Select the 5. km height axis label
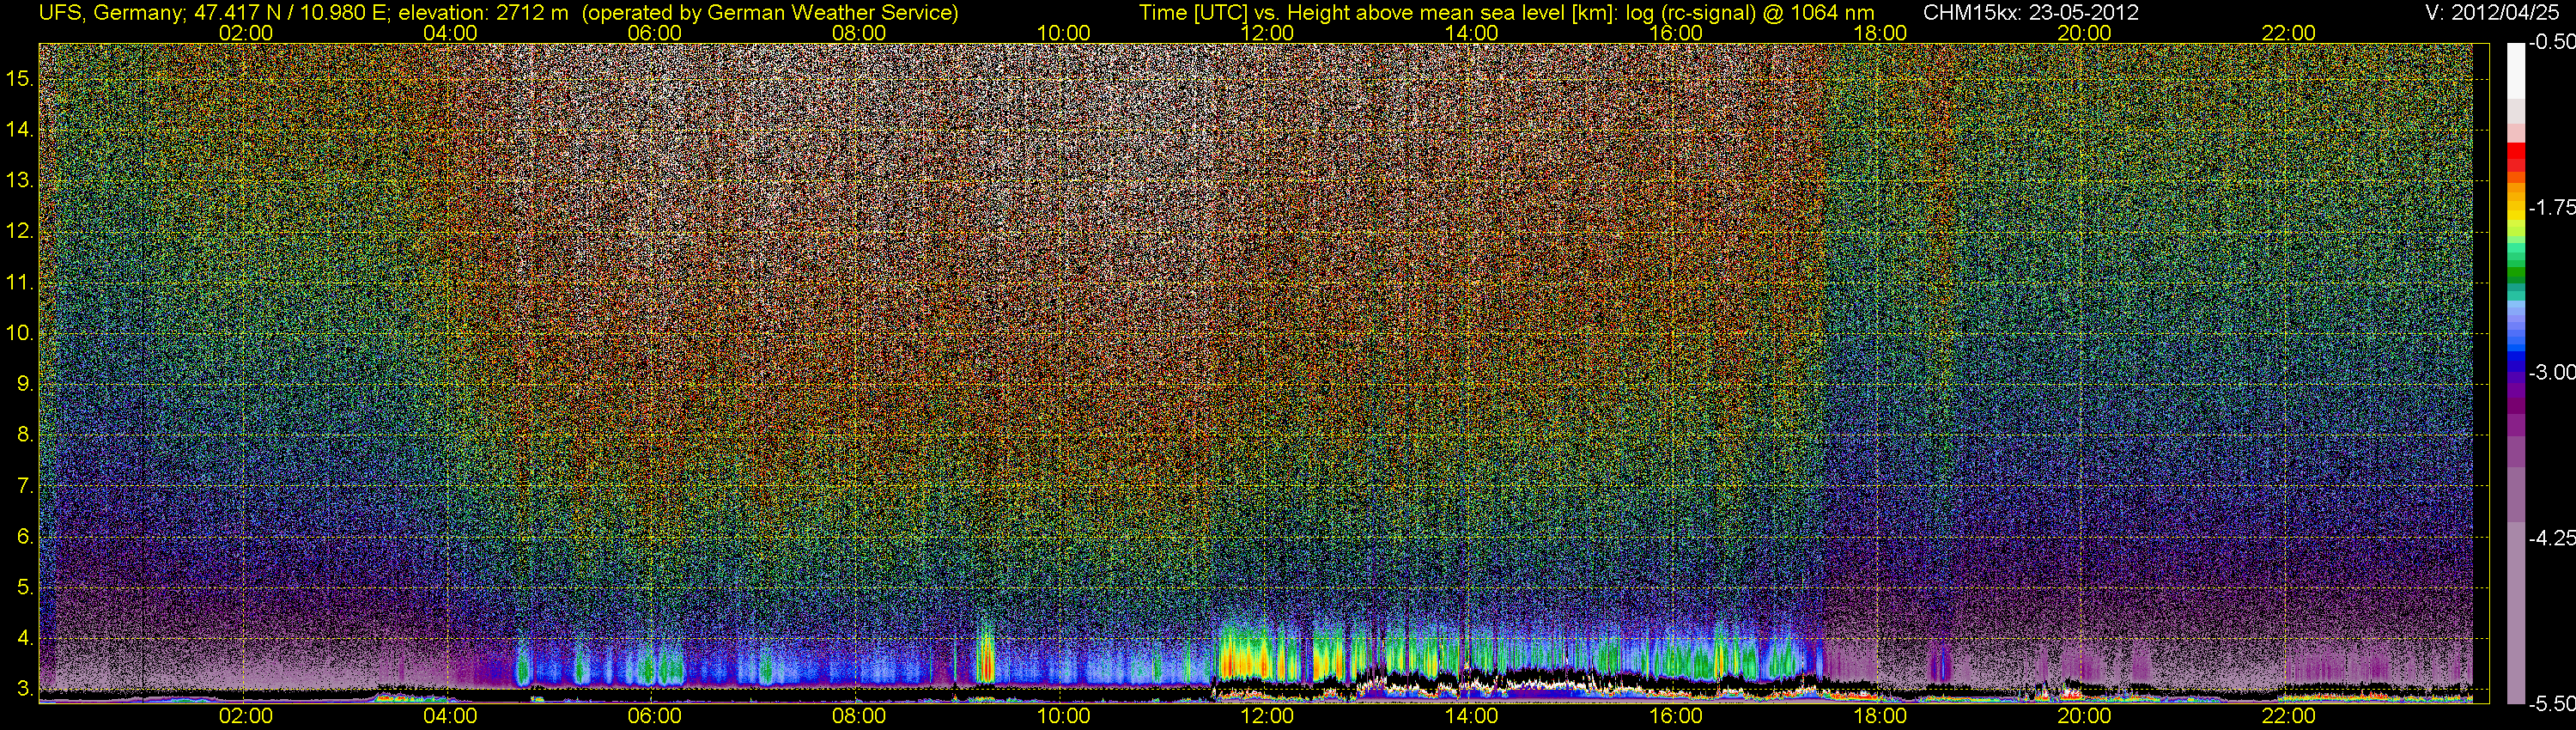 25,587
